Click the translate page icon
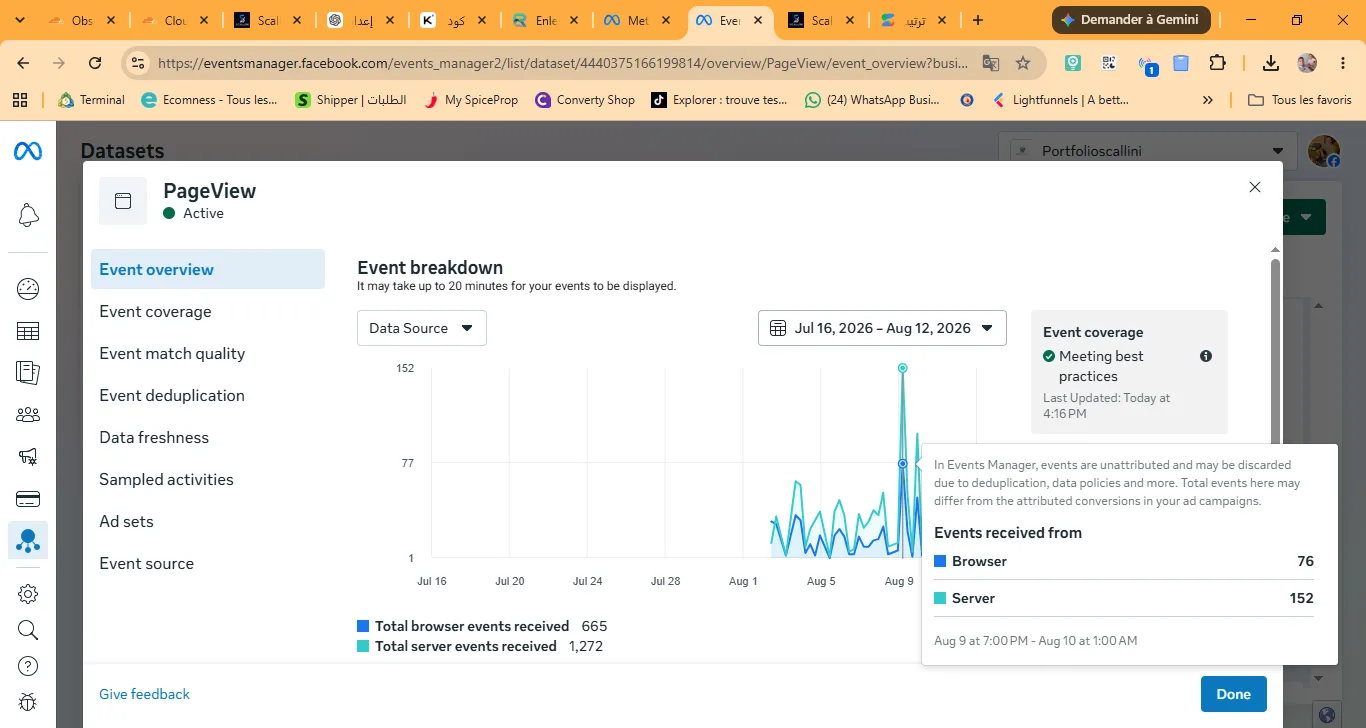Viewport: 1366px width, 728px height. [x=991, y=63]
